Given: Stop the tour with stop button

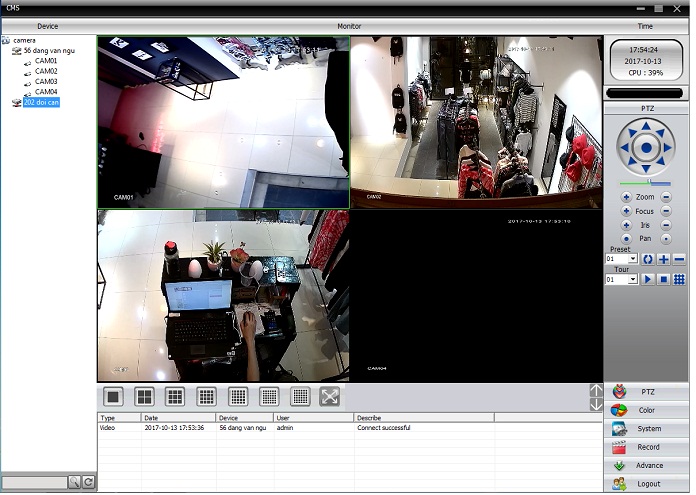Looking at the screenshot, I should click(663, 279).
